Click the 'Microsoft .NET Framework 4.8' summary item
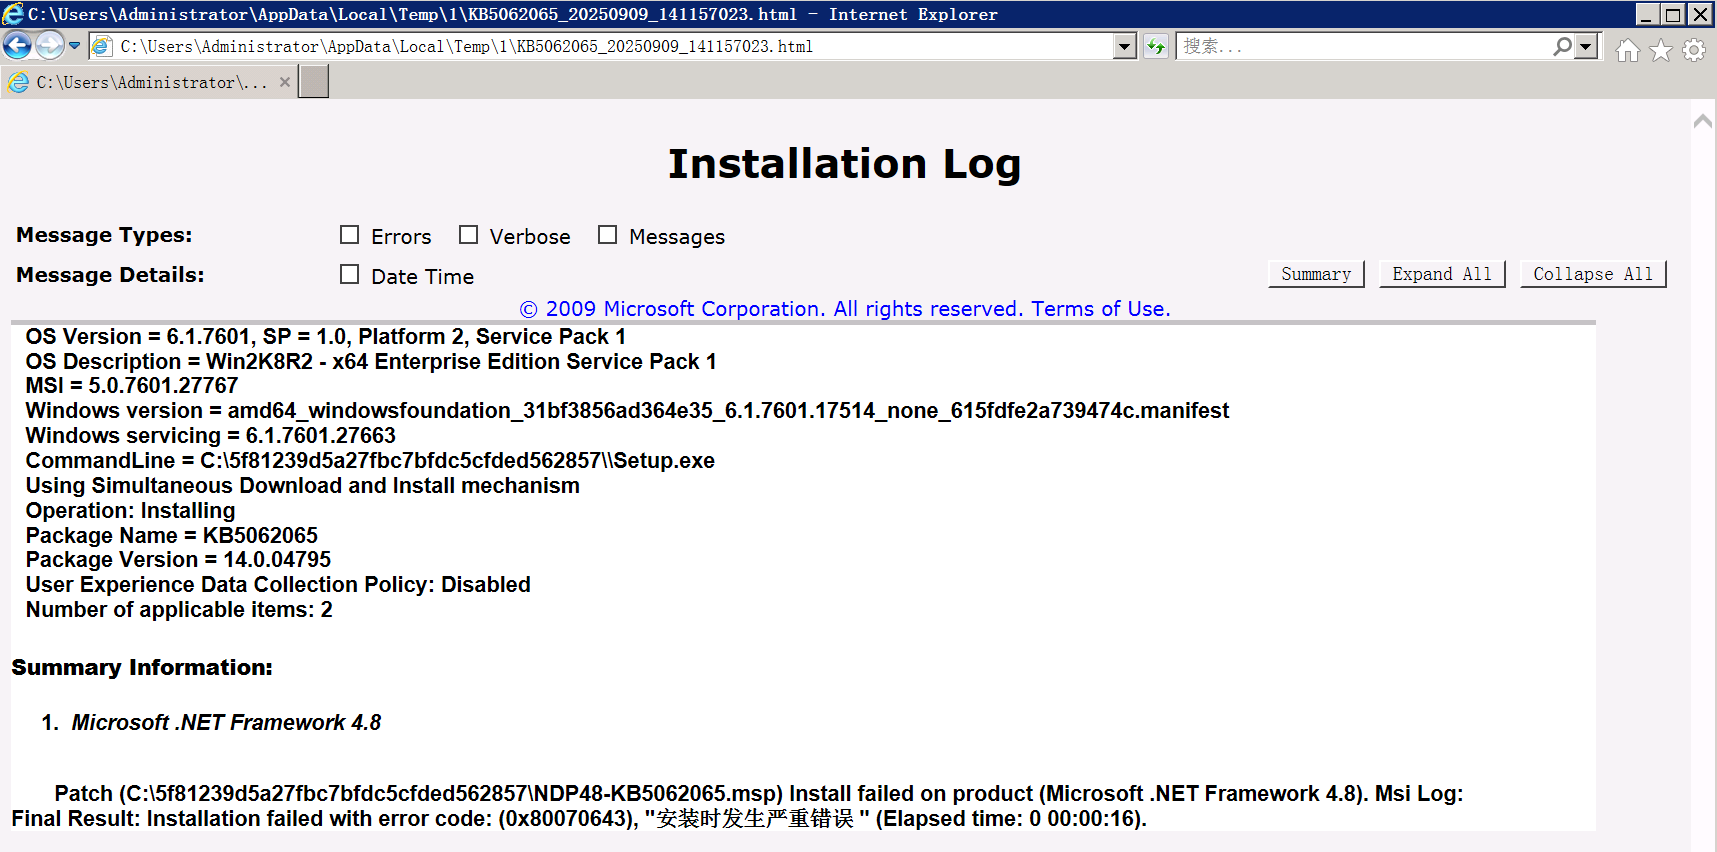This screenshot has height=852, width=1717. click(x=226, y=723)
